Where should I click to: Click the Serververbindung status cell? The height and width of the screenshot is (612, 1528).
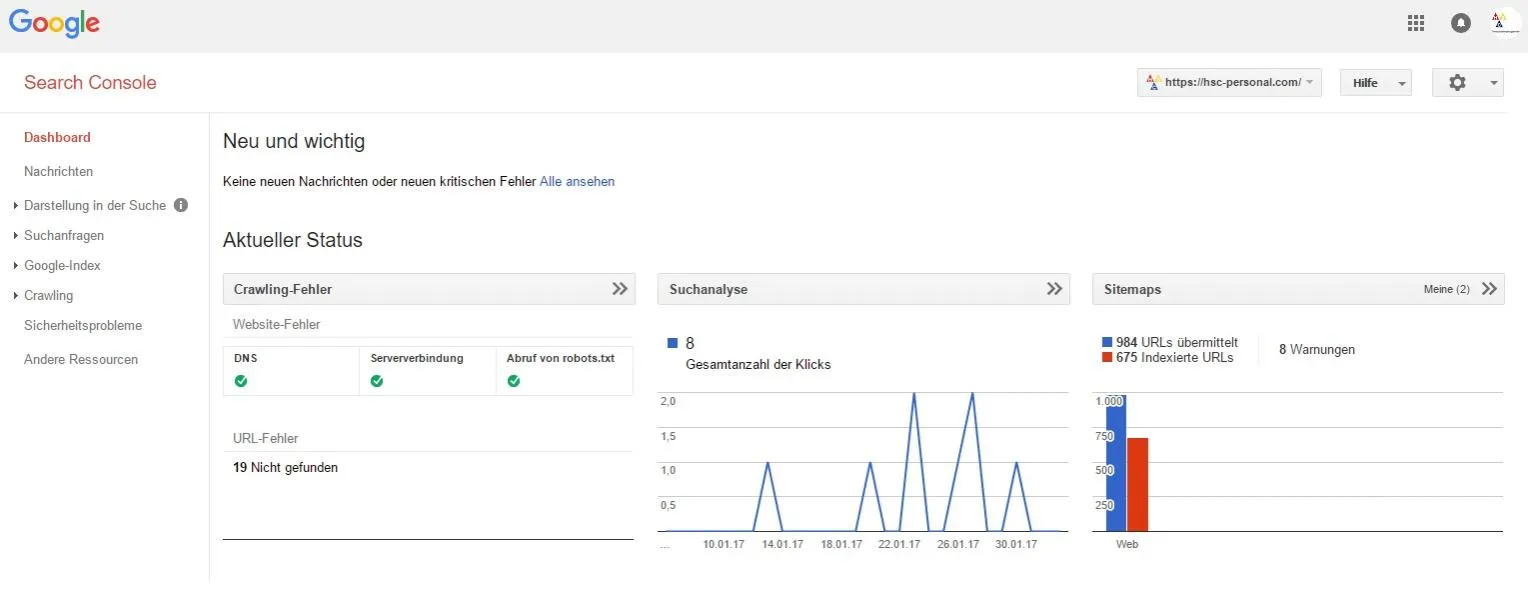tap(427, 371)
